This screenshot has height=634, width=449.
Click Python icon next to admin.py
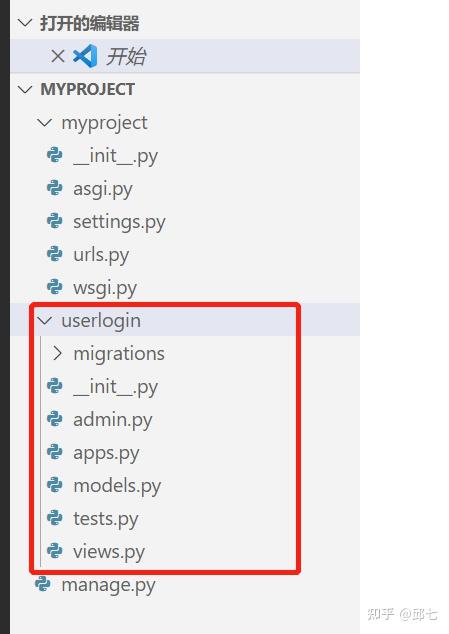click(x=55, y=419)
